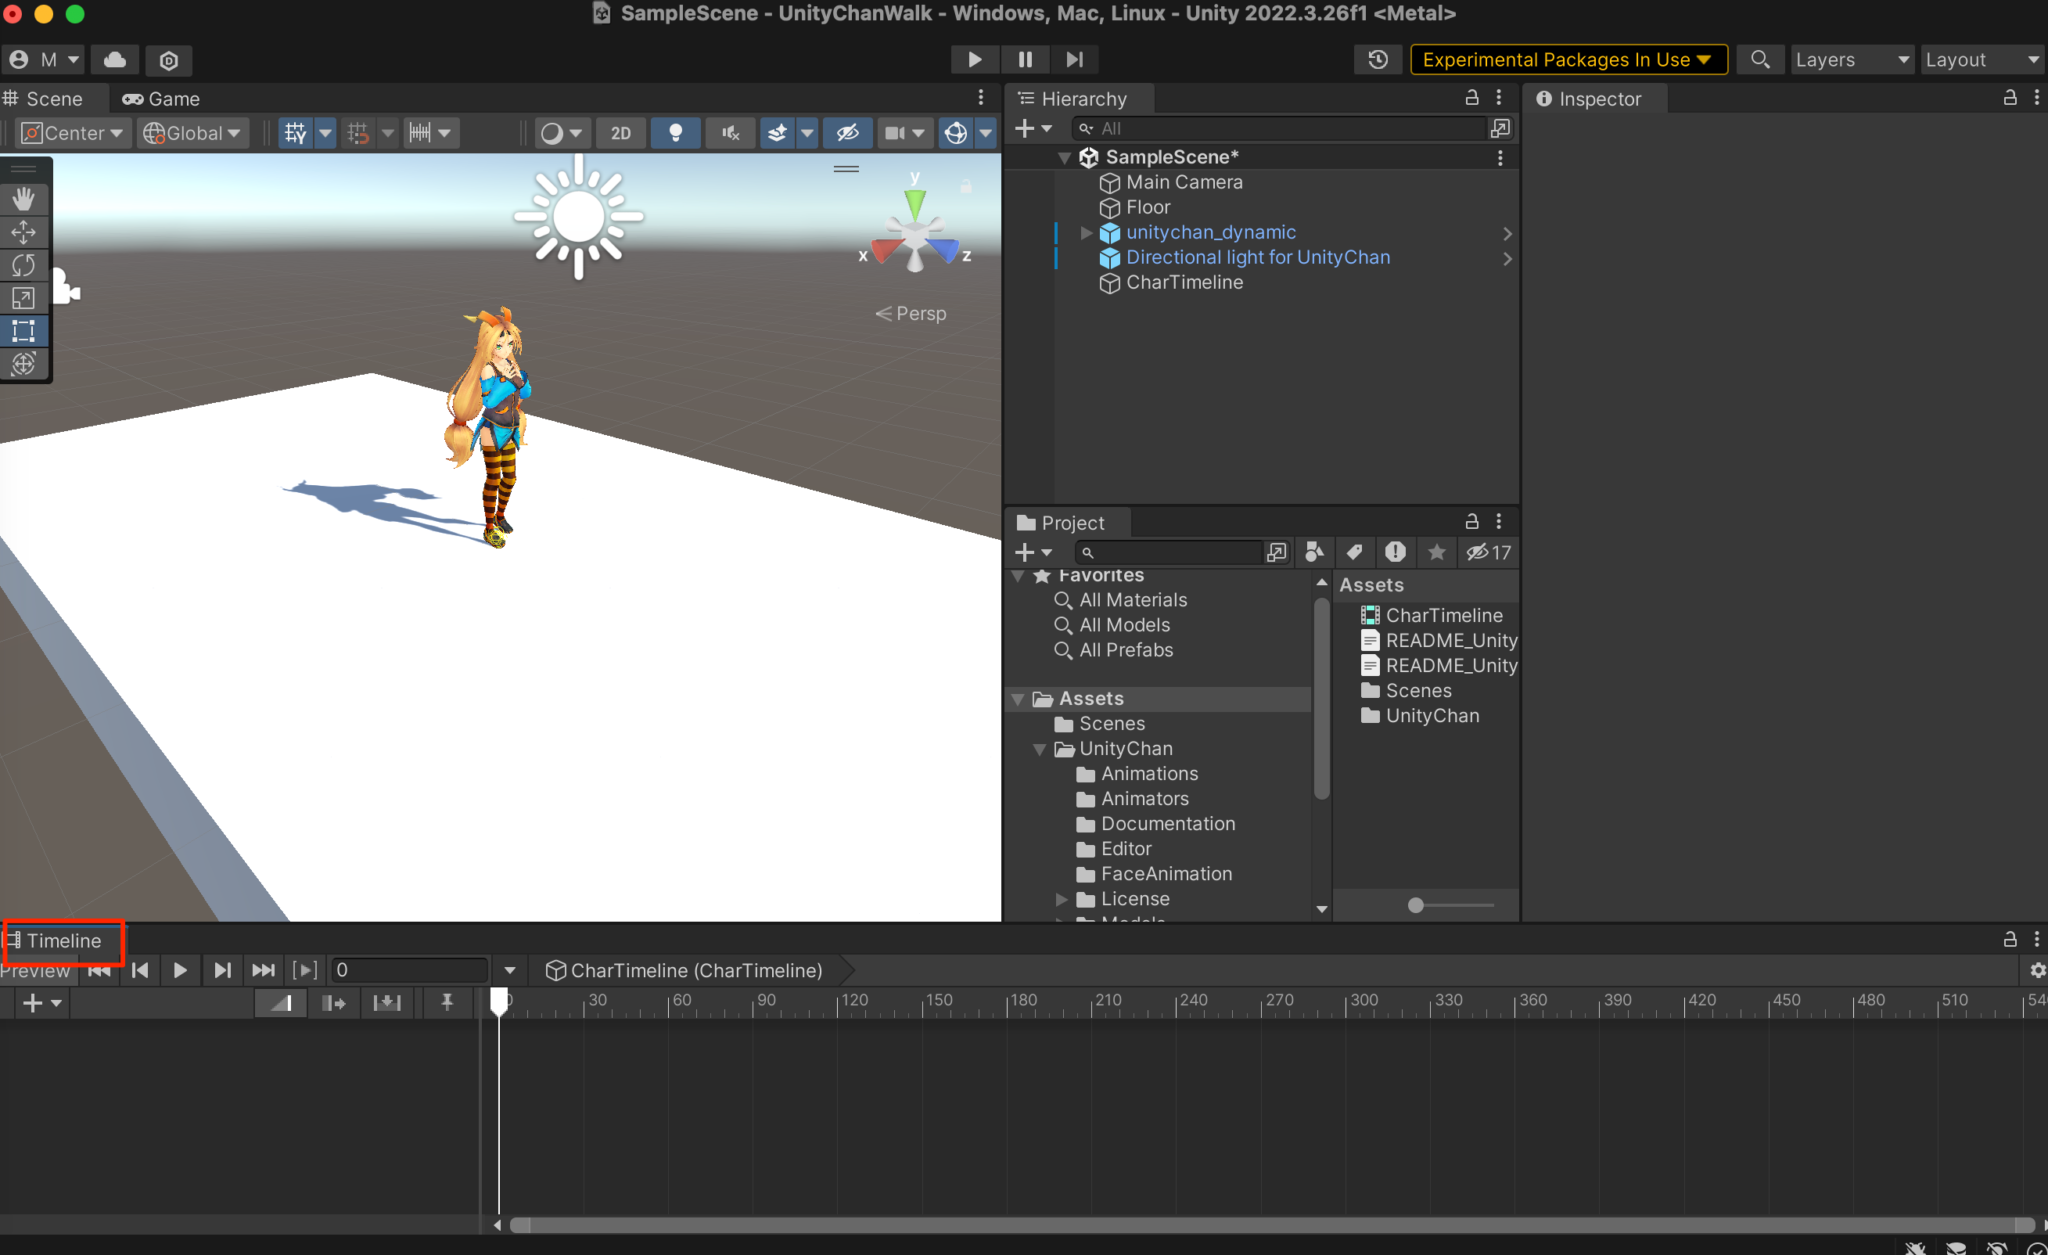Screen dimensions: 2048x1255
Task: Select the Move tool
Action: coord(24,232)
